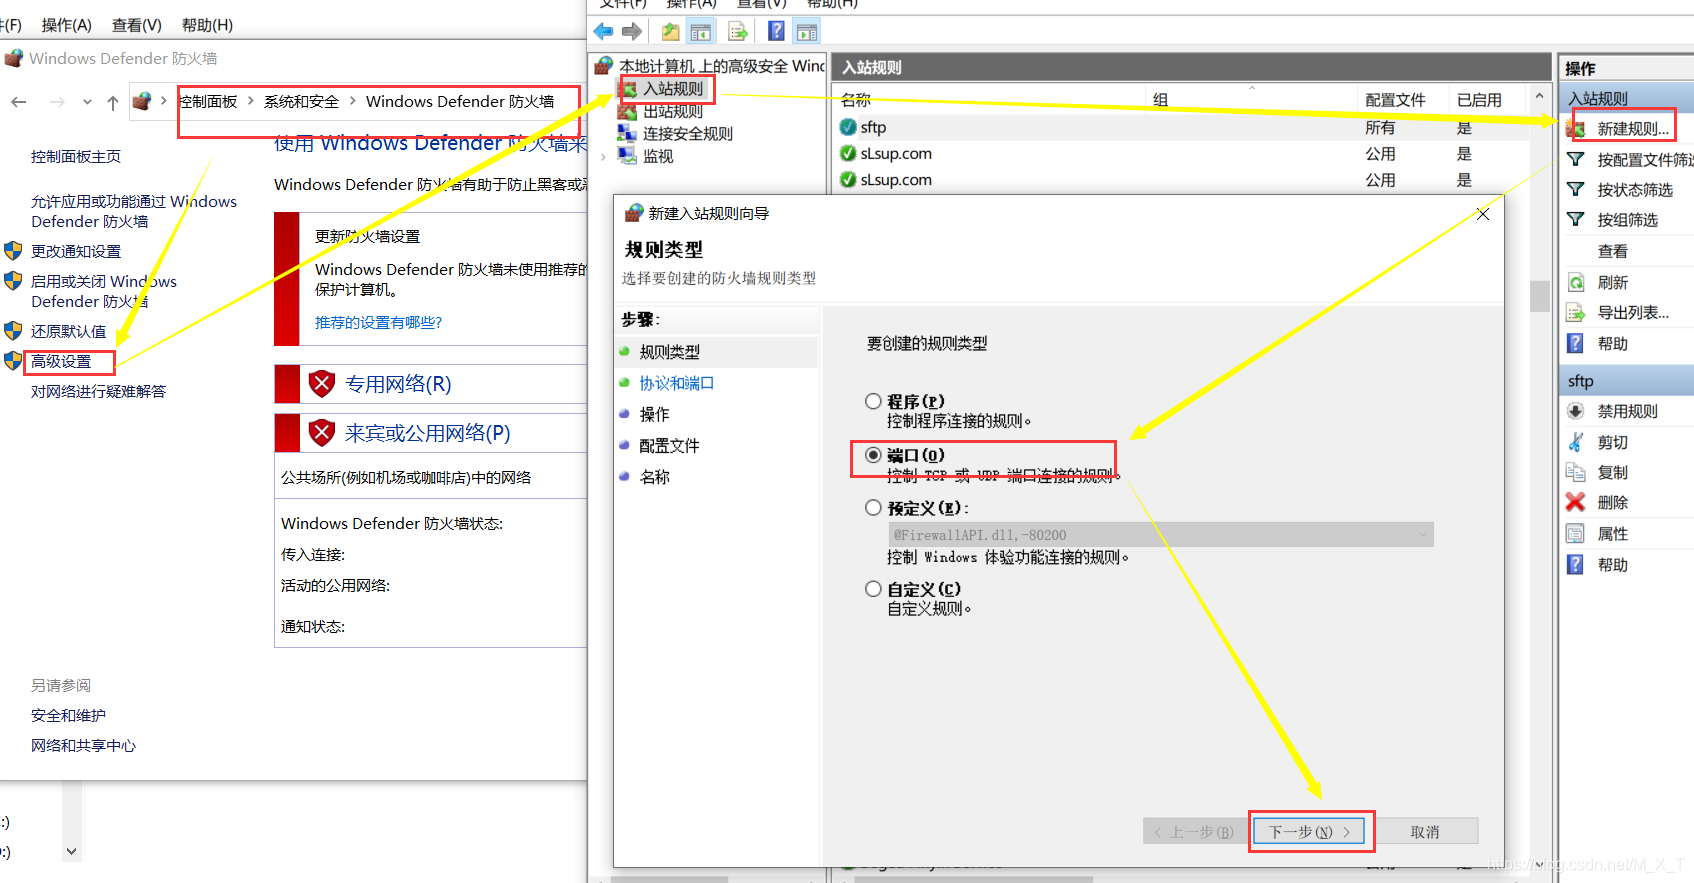This screenshot has width=1694, height=883.
Task: Open the recommended settings link
Action: (378, 322)
